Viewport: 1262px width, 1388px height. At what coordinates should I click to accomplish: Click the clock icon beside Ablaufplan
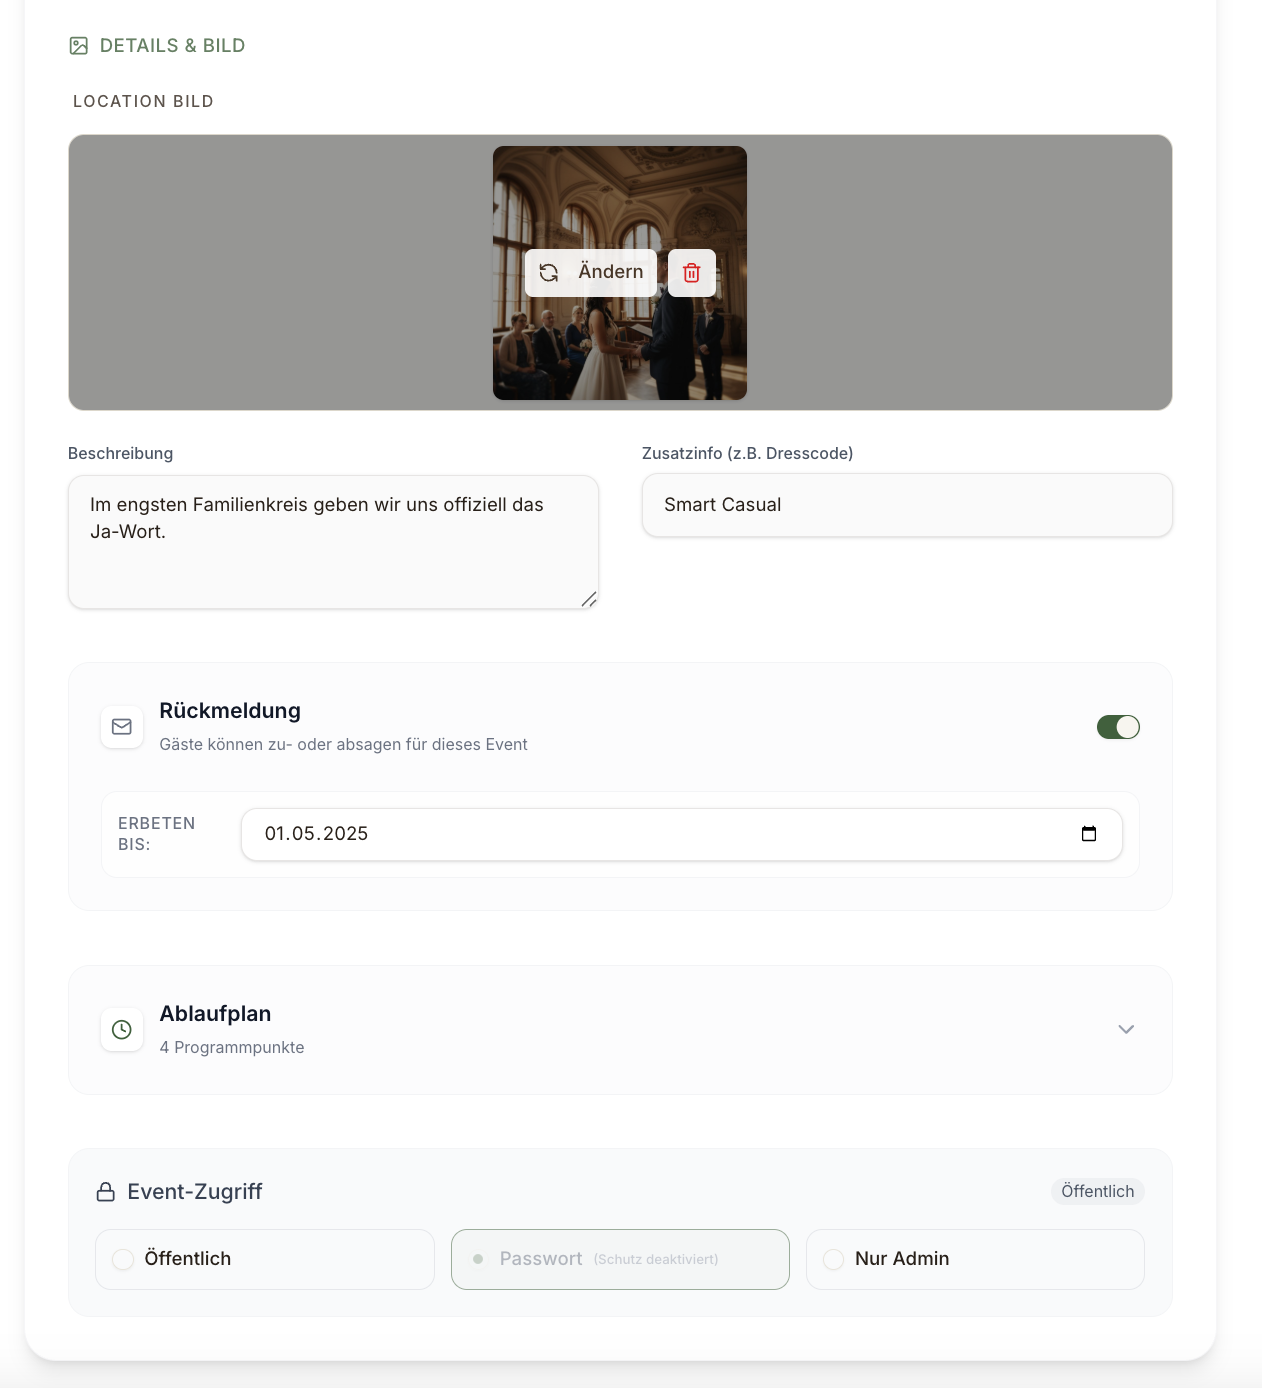(122, 1030)
